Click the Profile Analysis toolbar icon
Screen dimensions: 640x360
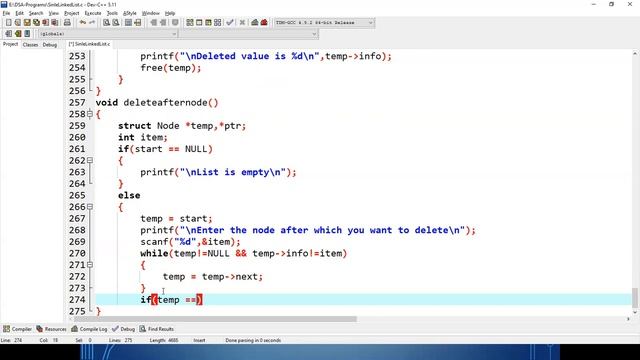coord(255,22)
